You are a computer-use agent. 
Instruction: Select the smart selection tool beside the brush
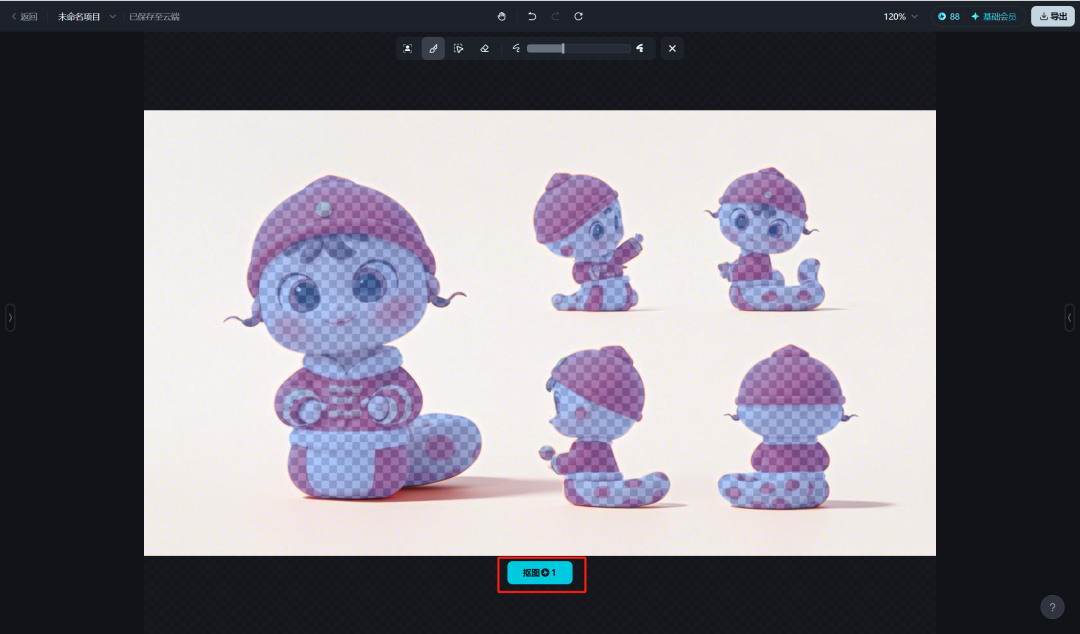click(x=458, y=48)
